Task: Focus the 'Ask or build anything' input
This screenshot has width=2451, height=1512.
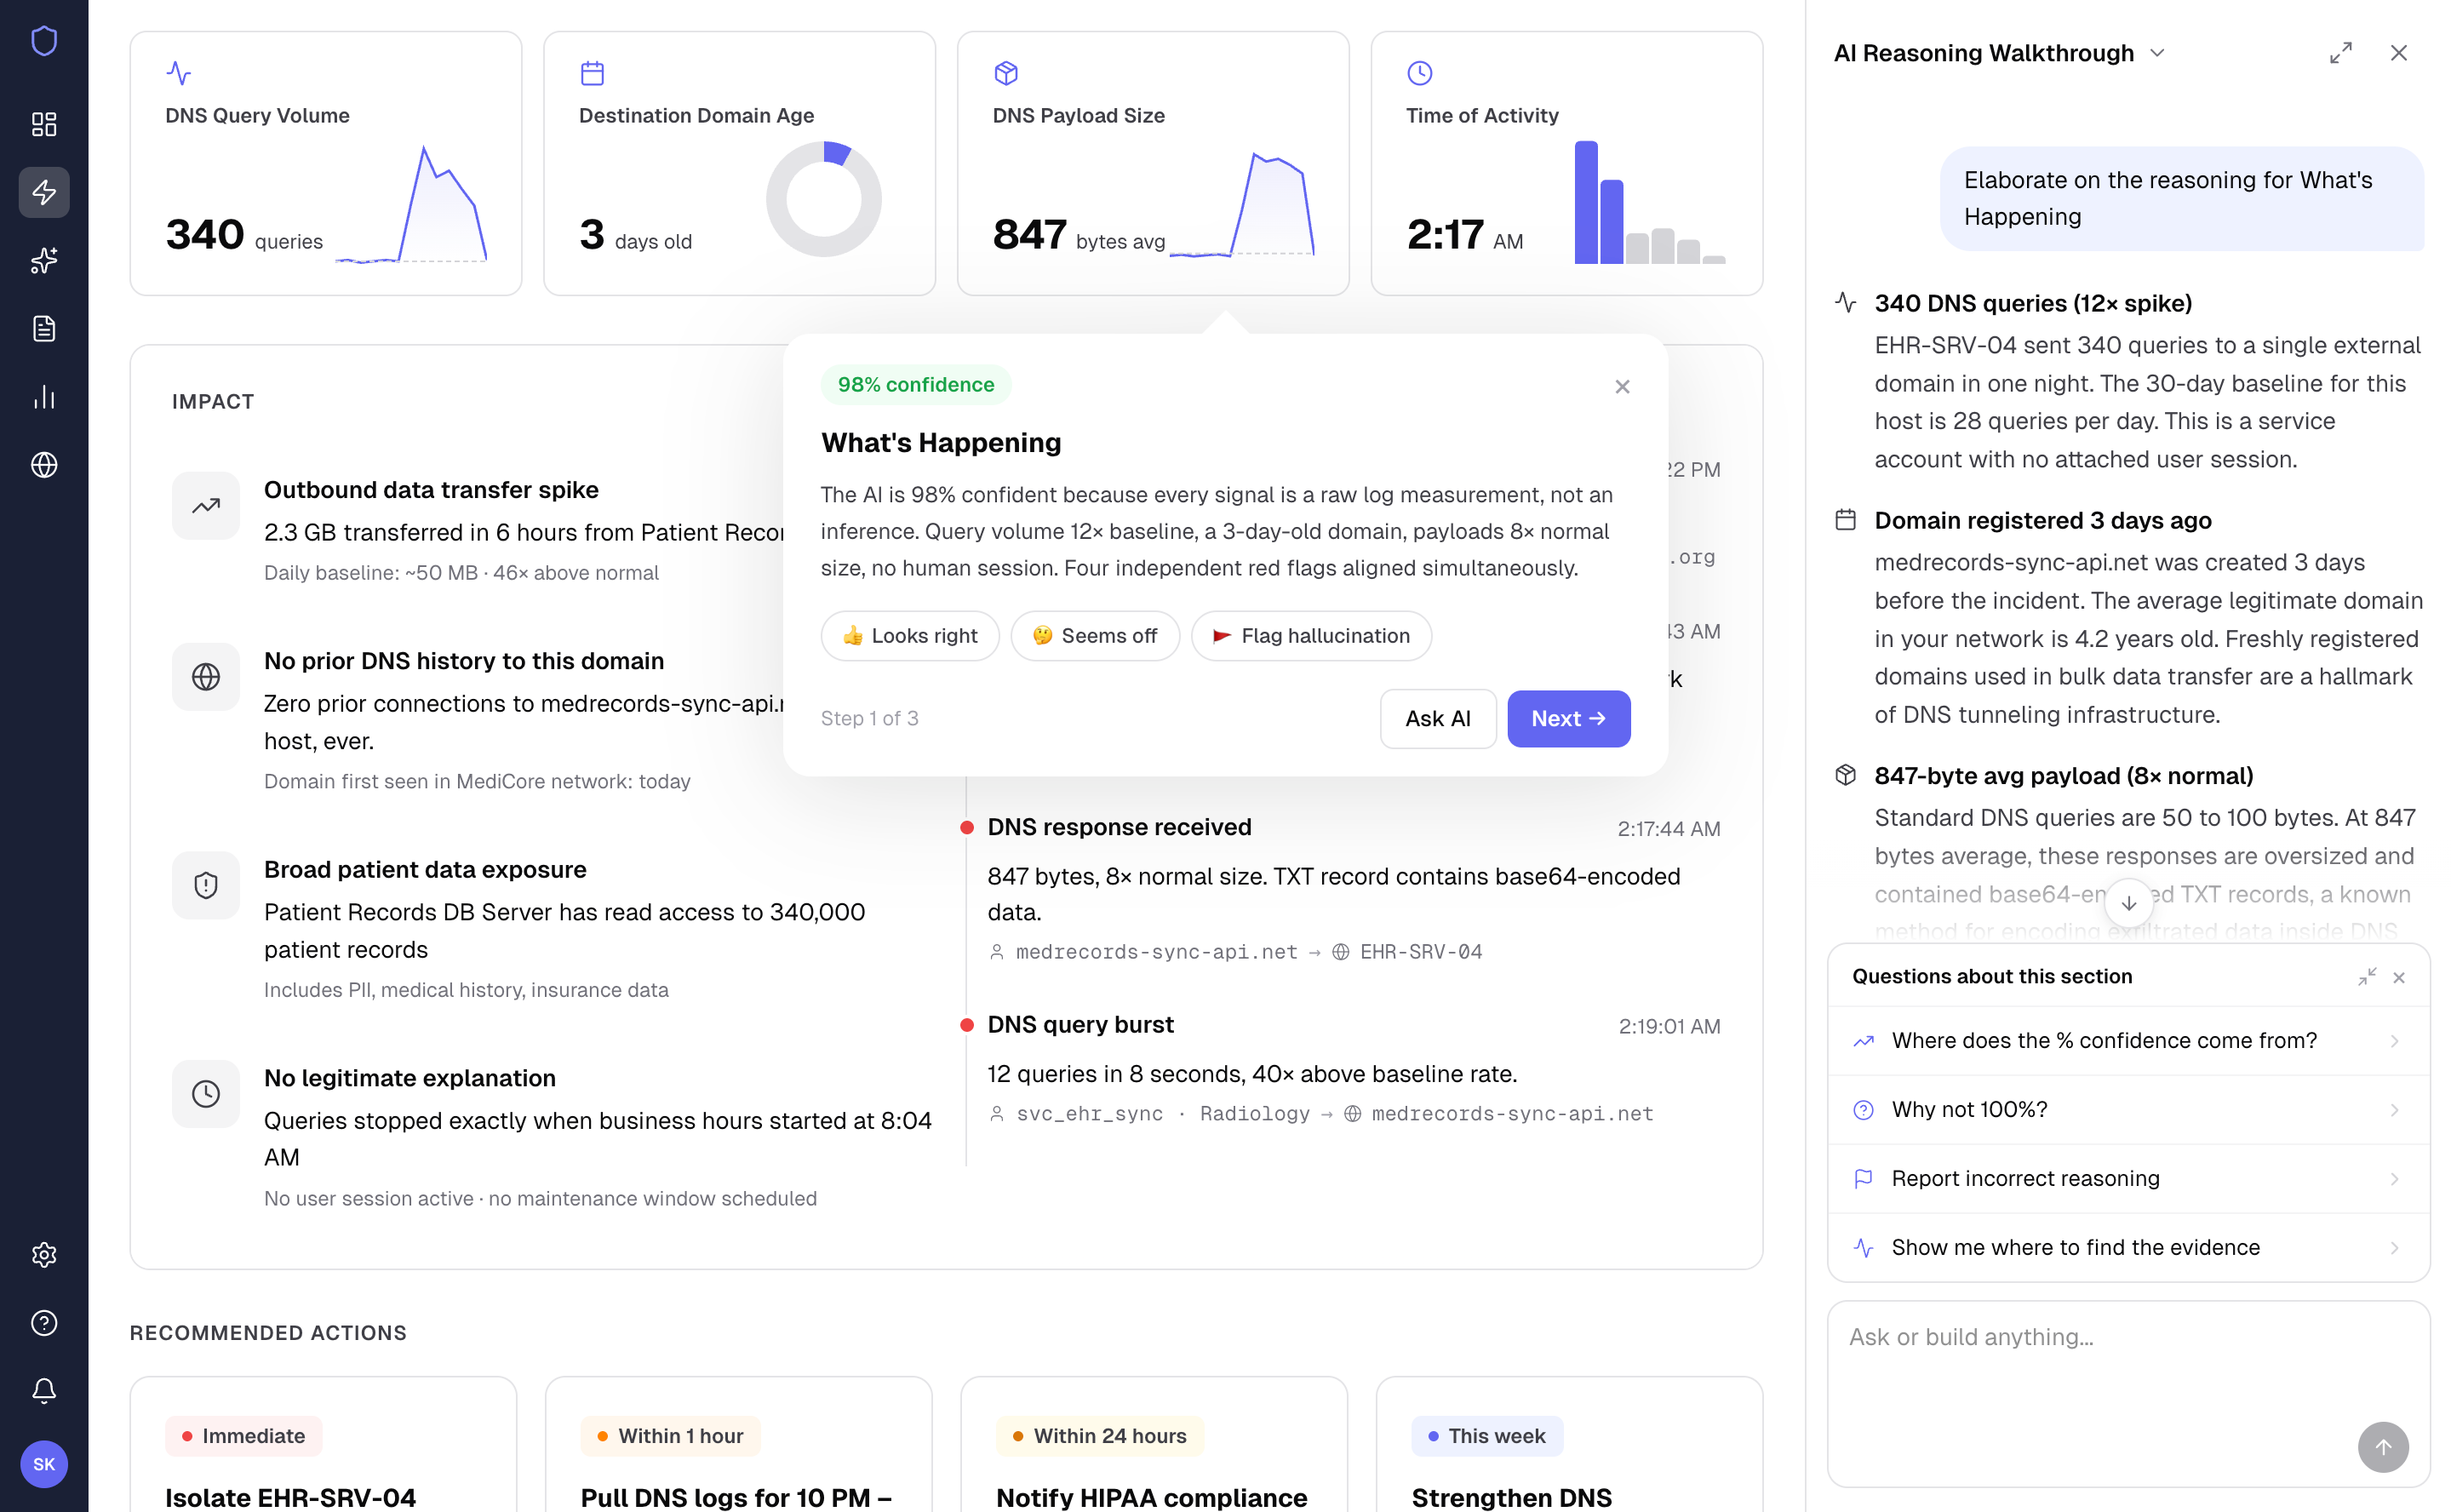Action: [x=2129, y=1394]
